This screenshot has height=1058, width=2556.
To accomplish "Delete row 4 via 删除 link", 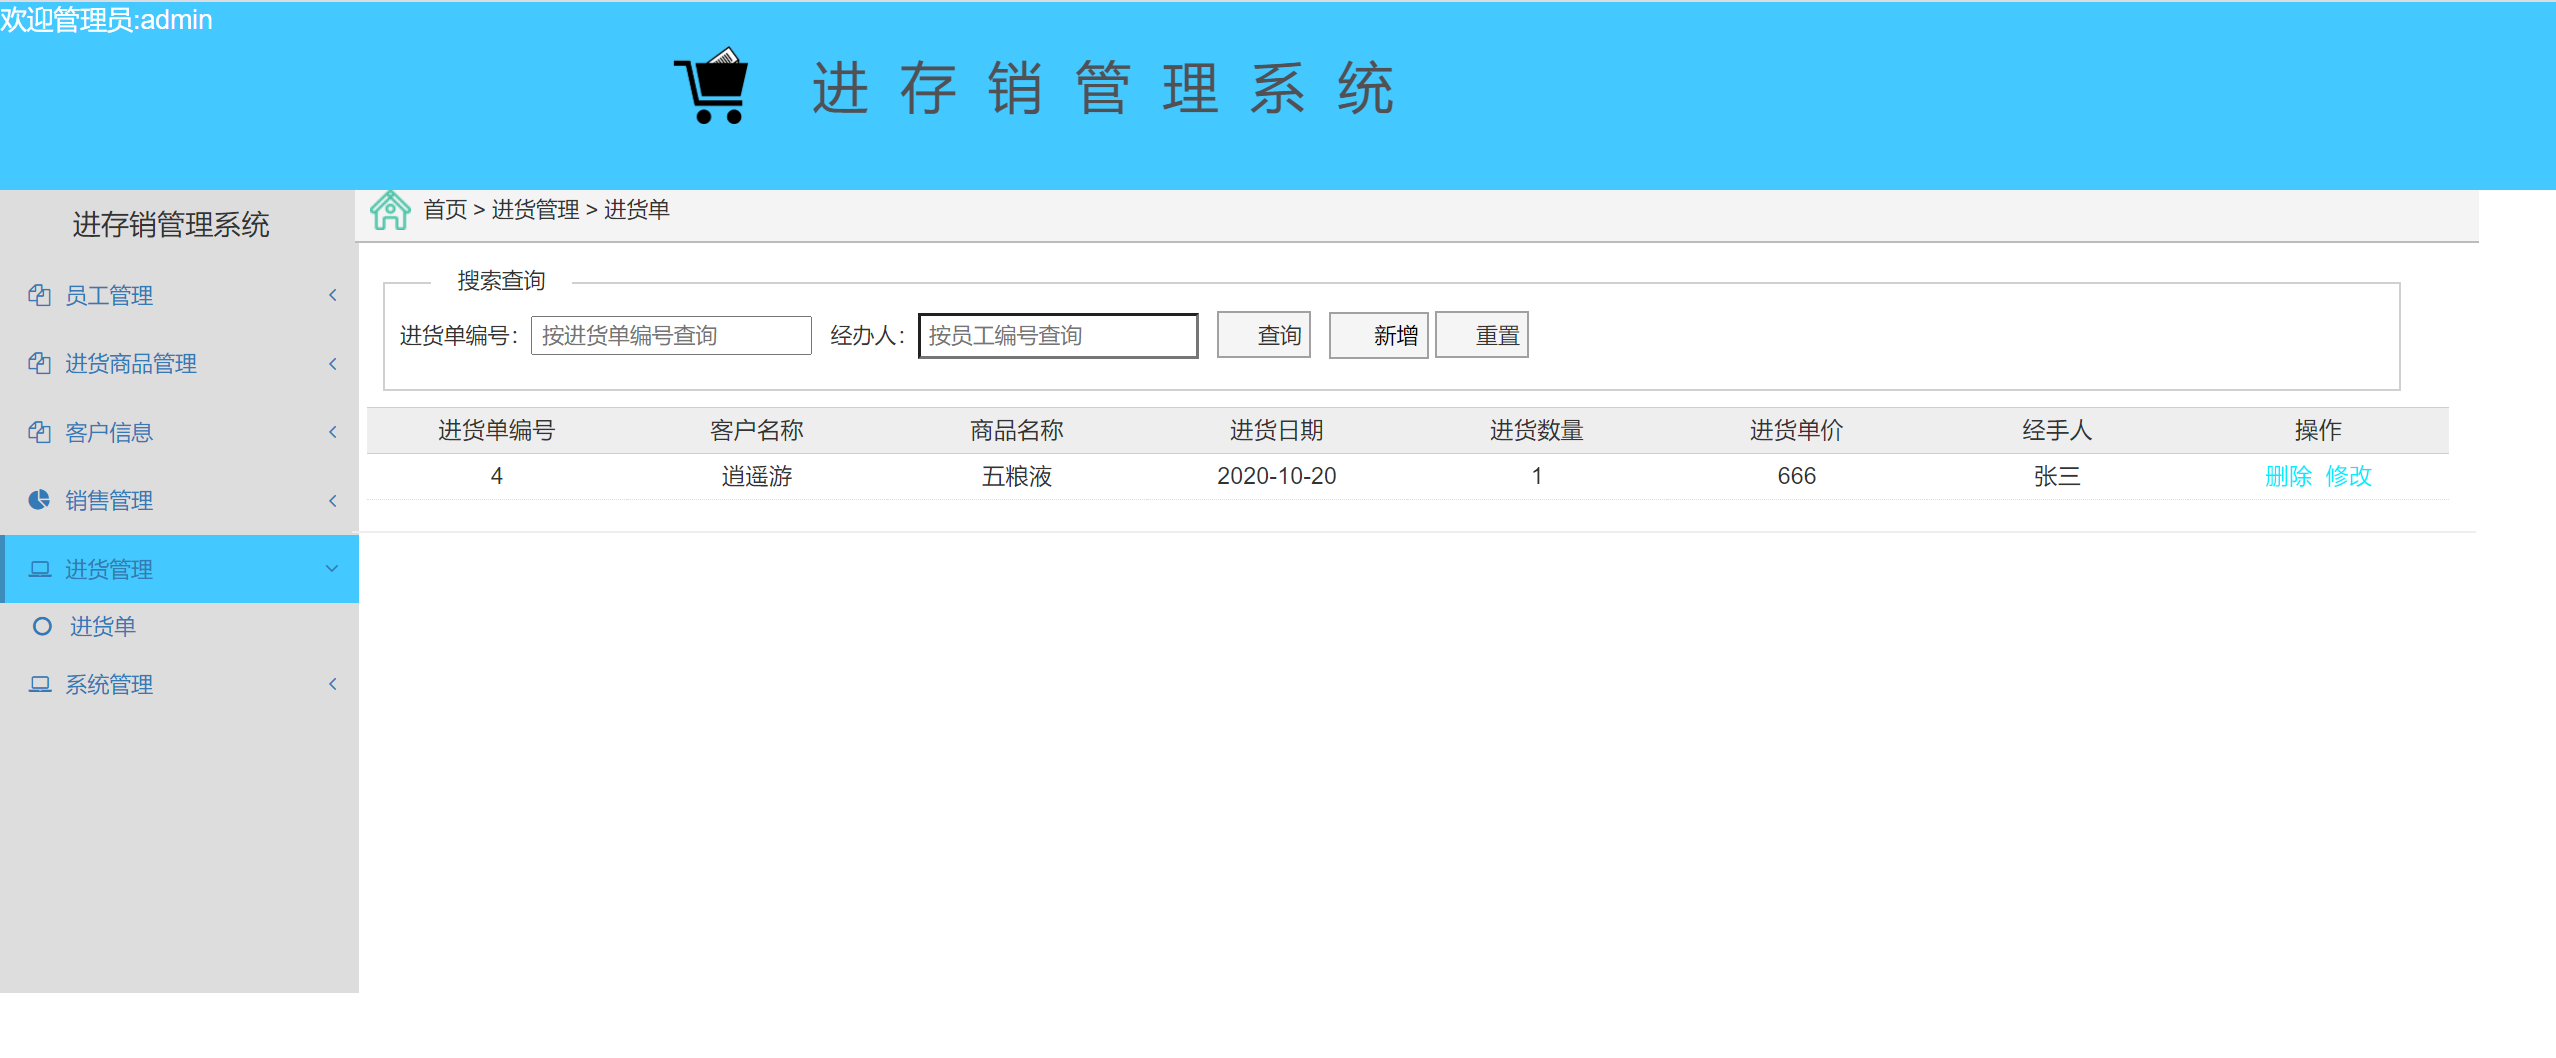I will [x=2288, y=476].
